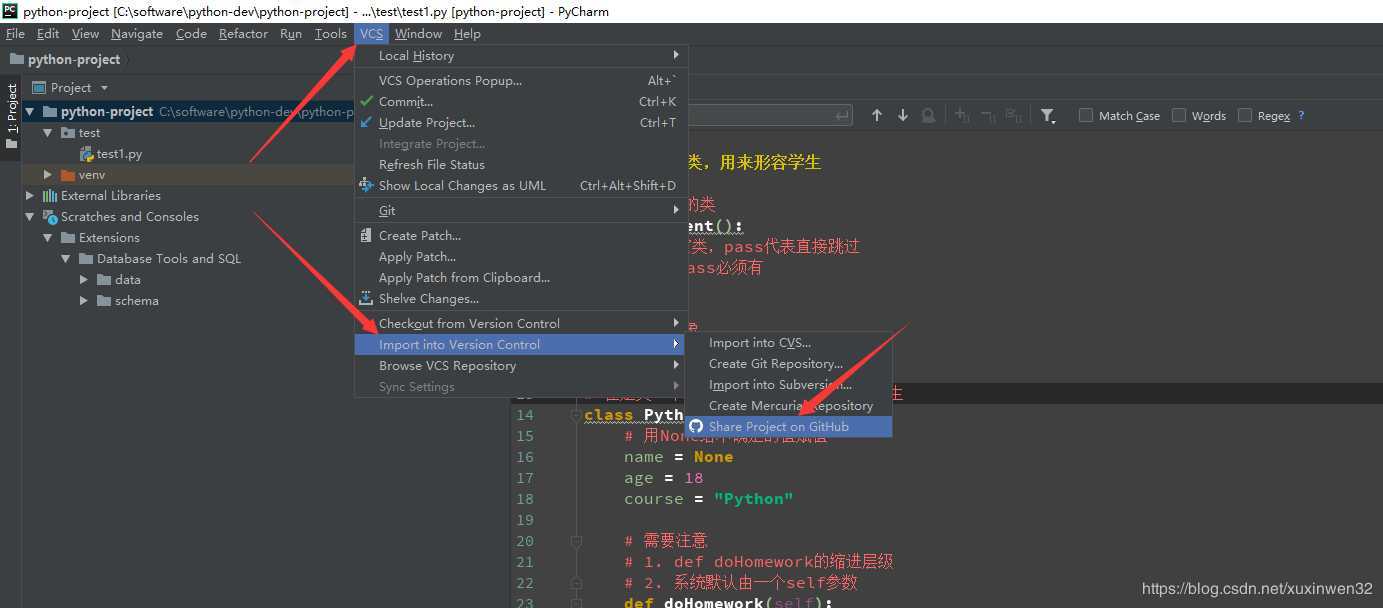The height and width of the screenshot is (608, 1383).
Task: Click python-project breadcrumb in navigation bar
Action: (x=74, y=60)
